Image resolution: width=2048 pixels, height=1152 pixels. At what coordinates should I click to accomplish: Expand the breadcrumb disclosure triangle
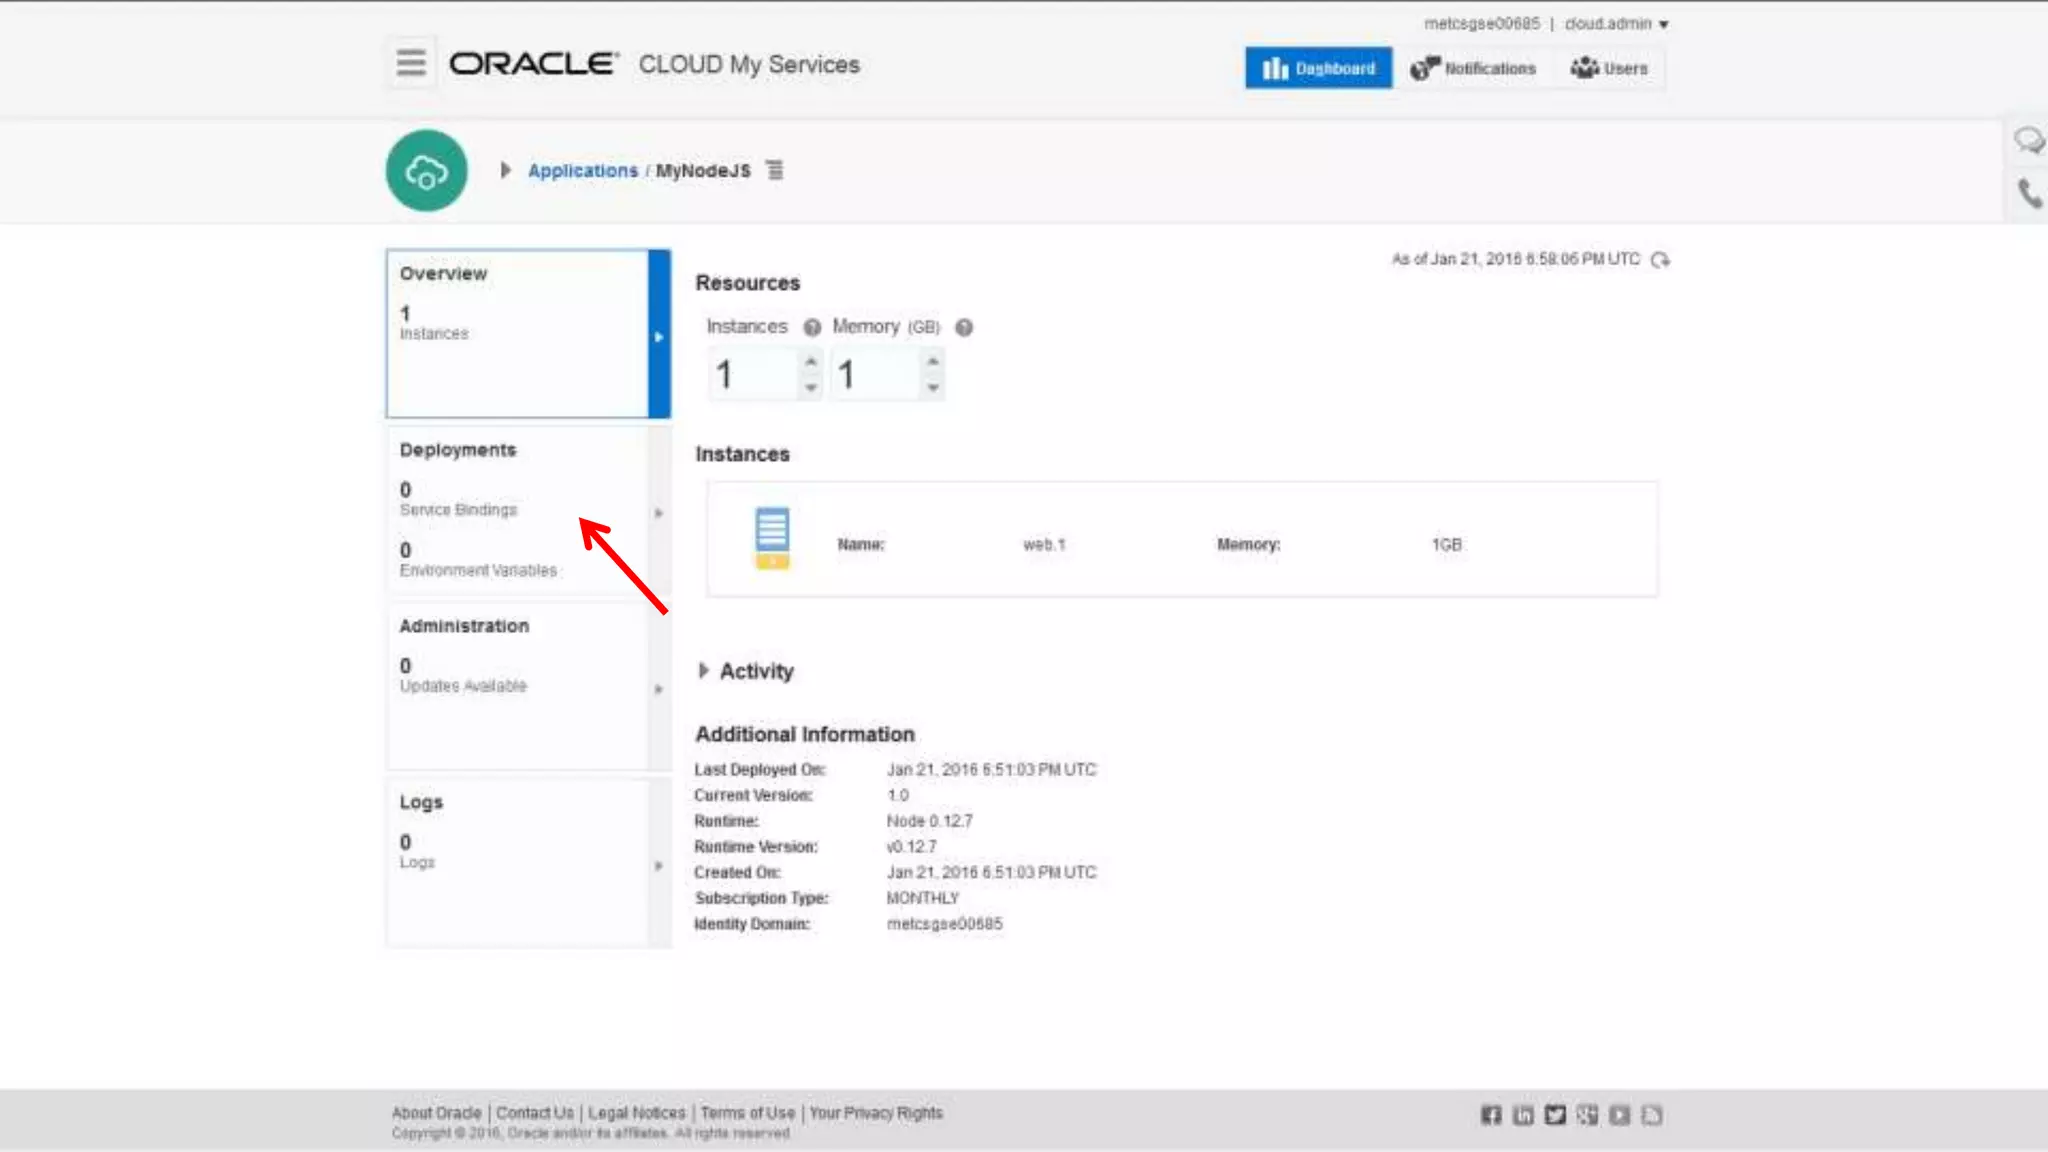[x=505, y=170]
